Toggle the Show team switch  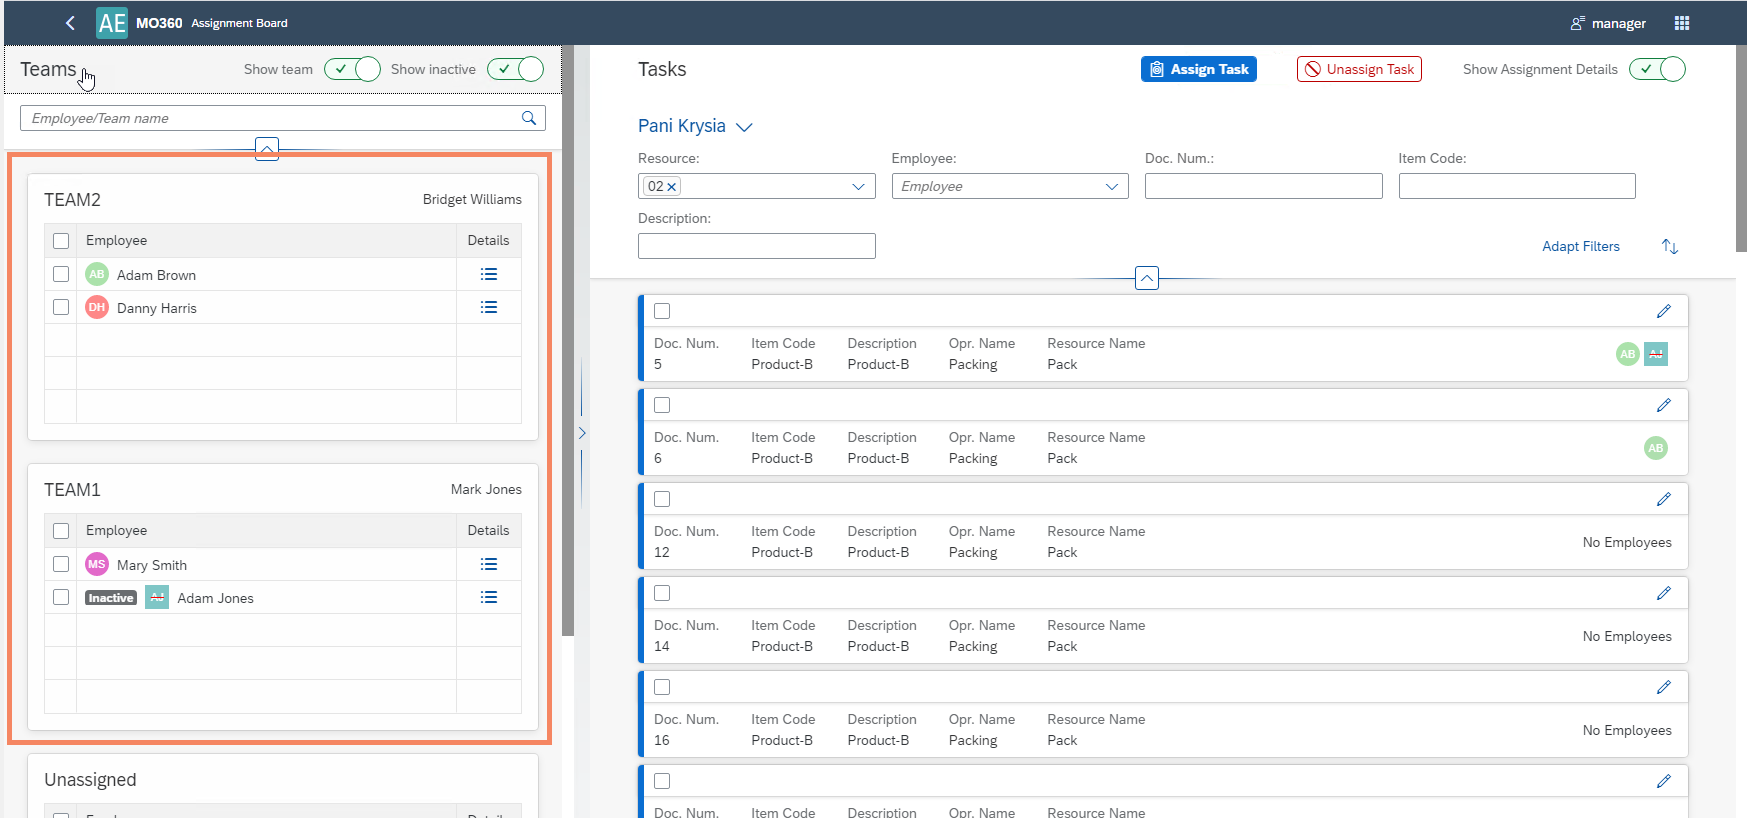pyautogui.click(x=352, y=69)
